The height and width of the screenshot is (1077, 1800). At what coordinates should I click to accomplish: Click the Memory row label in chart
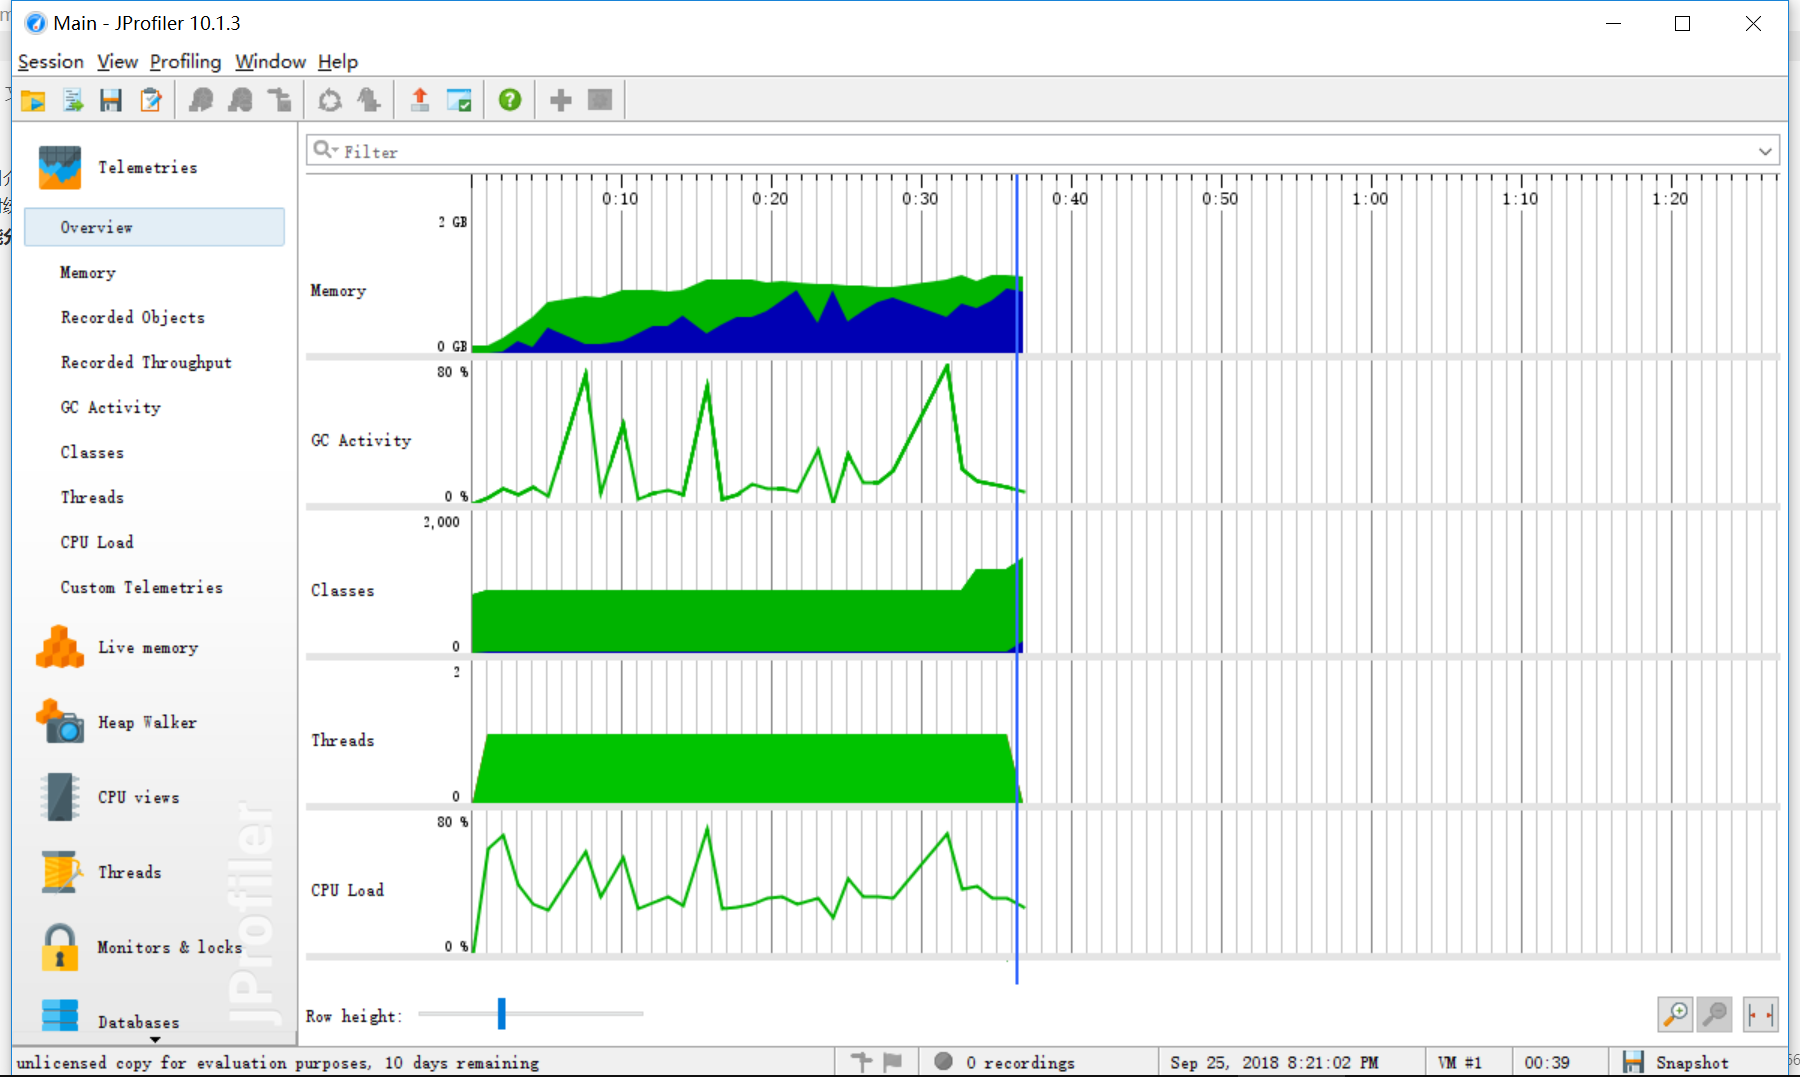click(338, 291)
